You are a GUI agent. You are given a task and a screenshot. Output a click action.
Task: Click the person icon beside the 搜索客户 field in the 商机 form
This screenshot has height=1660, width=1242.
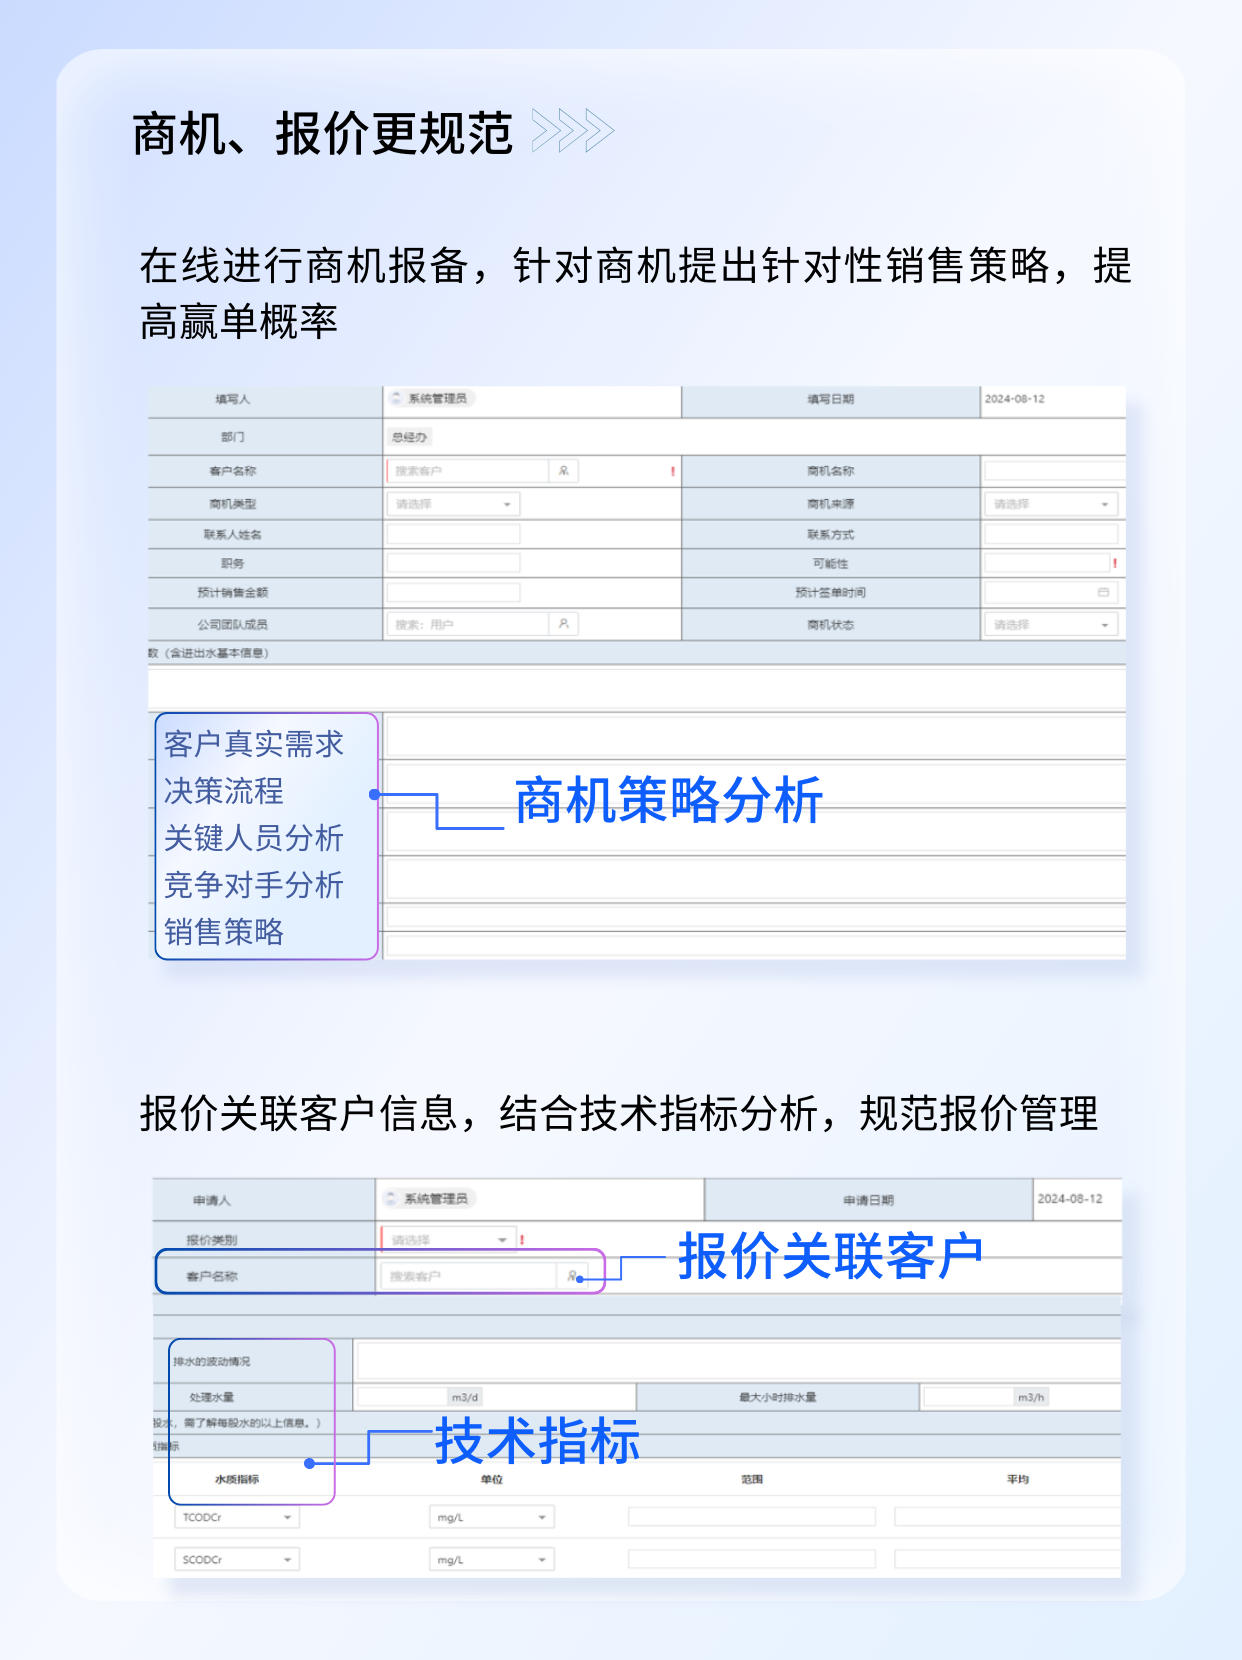pyautogui.click(x=564, y=471)
